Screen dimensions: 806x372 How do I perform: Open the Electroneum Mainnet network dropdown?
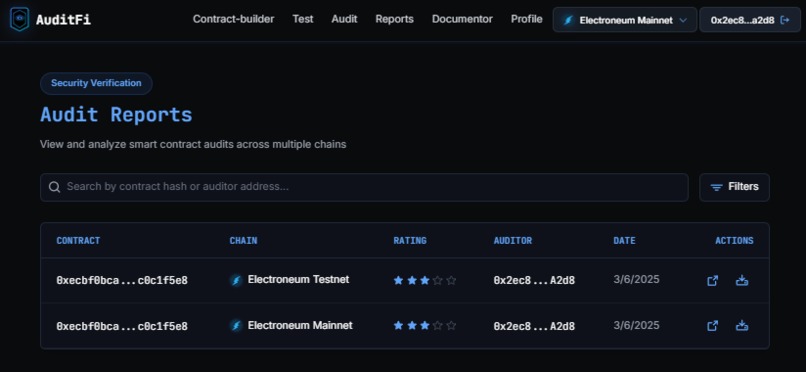(x=625, y=20)
